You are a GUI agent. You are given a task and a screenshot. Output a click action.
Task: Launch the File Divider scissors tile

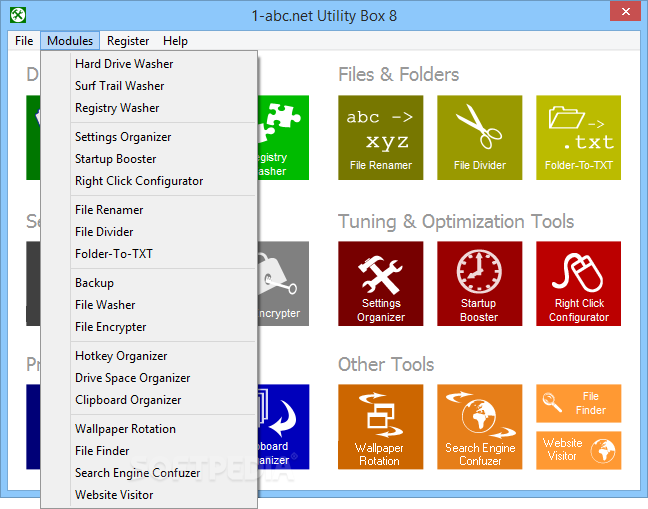coord(479,138)
